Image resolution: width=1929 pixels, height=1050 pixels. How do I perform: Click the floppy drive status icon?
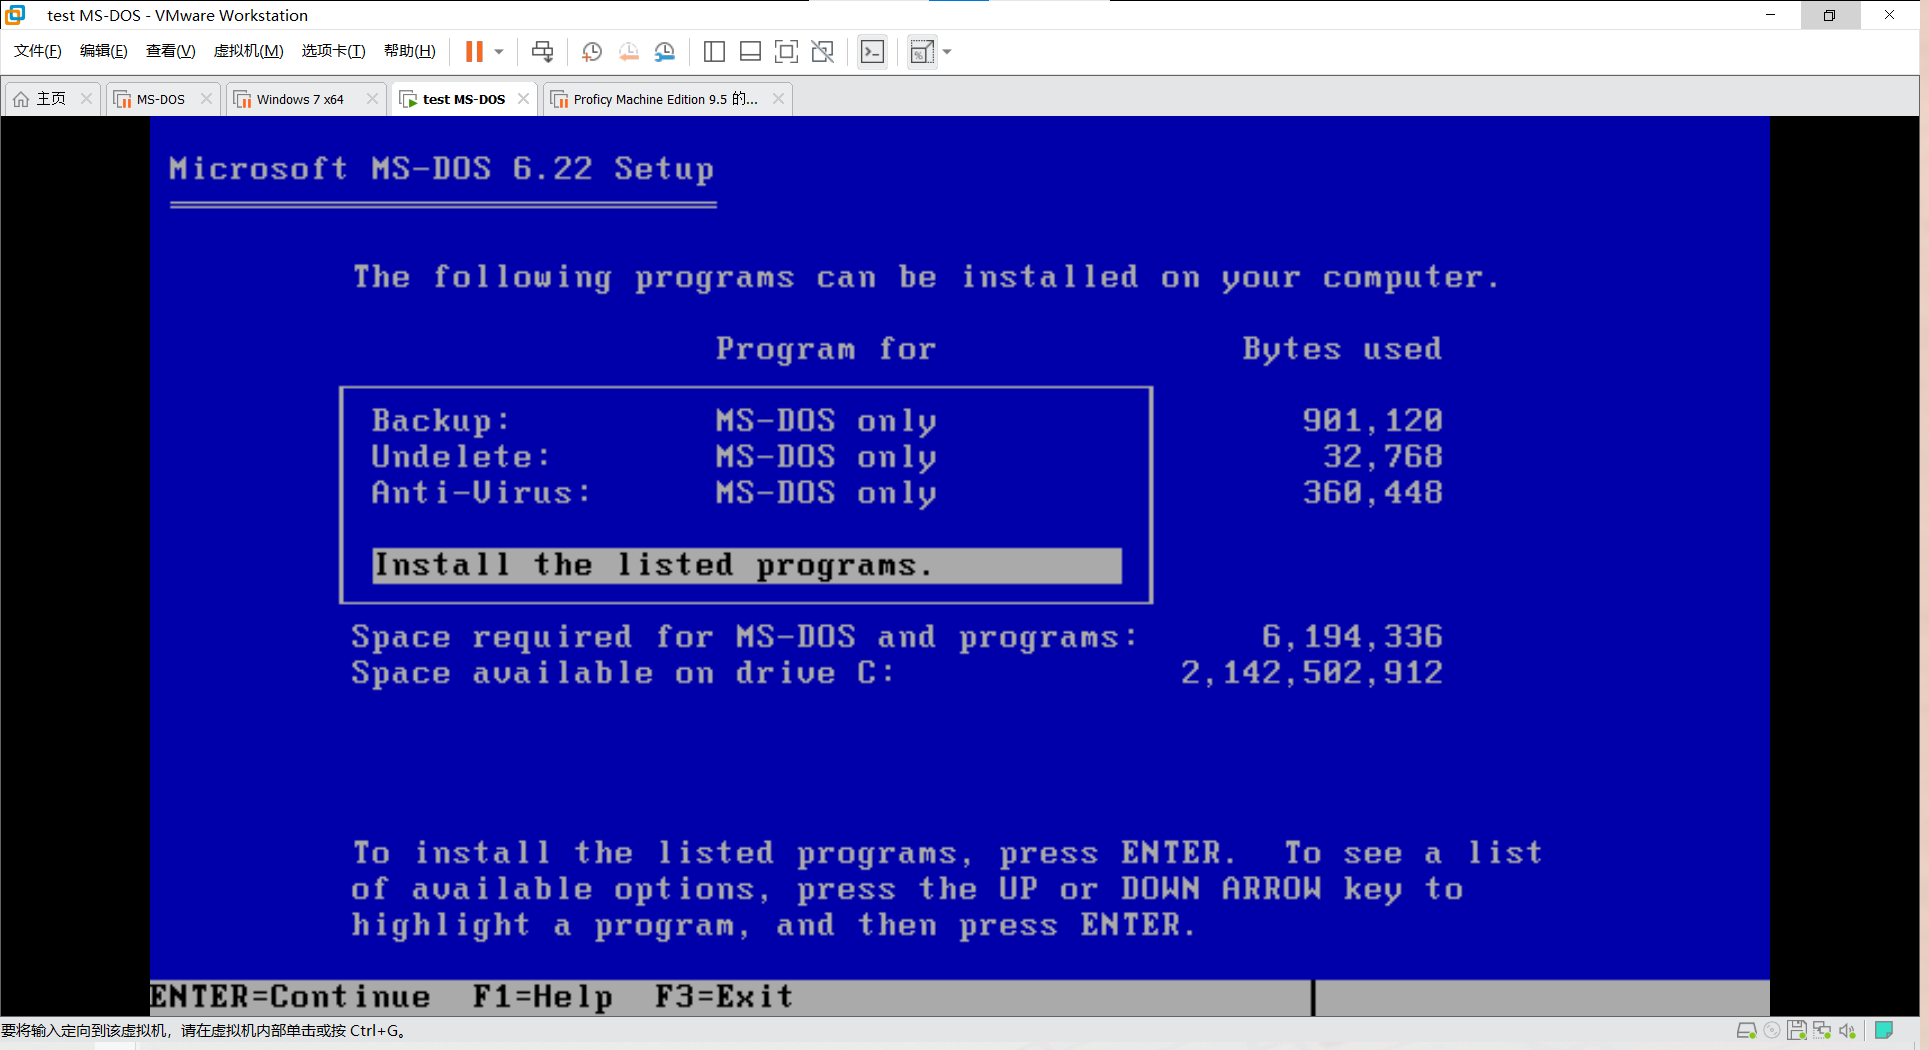click(1797, 1031)
